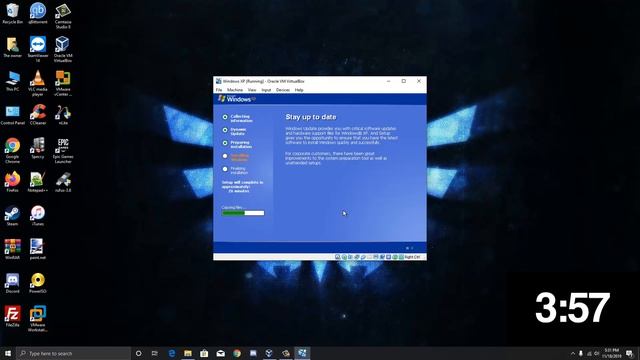
Task: Click the Dynamic Update setup step
Action: (x=234, y=131)
